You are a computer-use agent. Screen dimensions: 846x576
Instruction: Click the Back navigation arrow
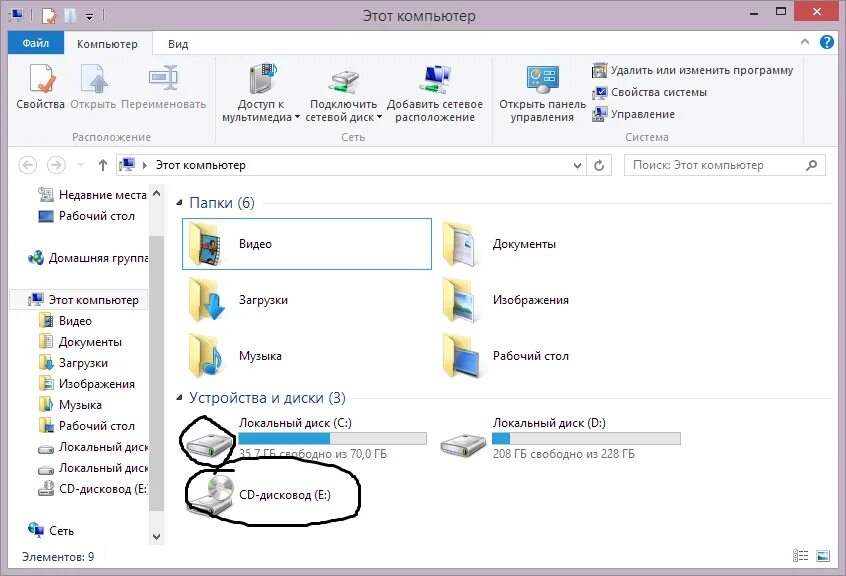tap(28, 165)
